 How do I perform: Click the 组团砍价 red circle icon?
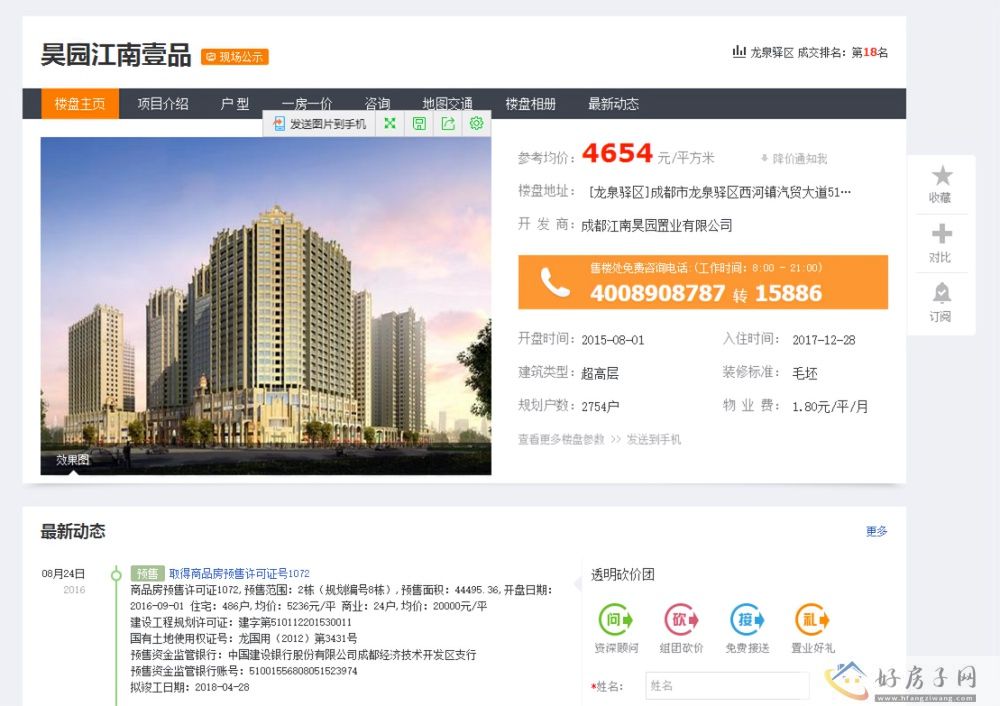coord(681,620)
